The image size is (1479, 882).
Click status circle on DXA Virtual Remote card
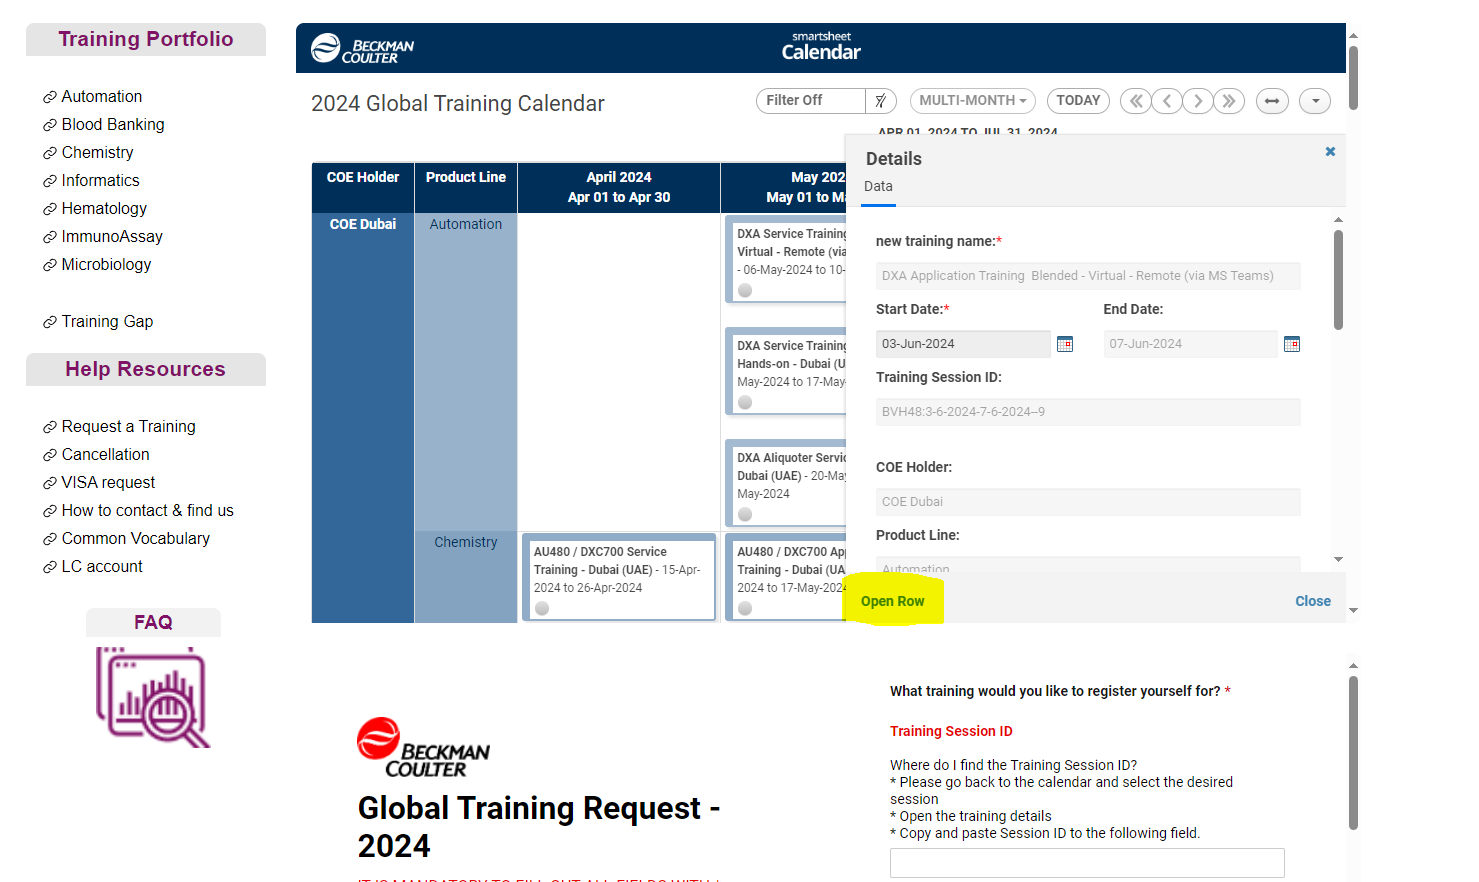pyautogui.click(x=745, y=290)
